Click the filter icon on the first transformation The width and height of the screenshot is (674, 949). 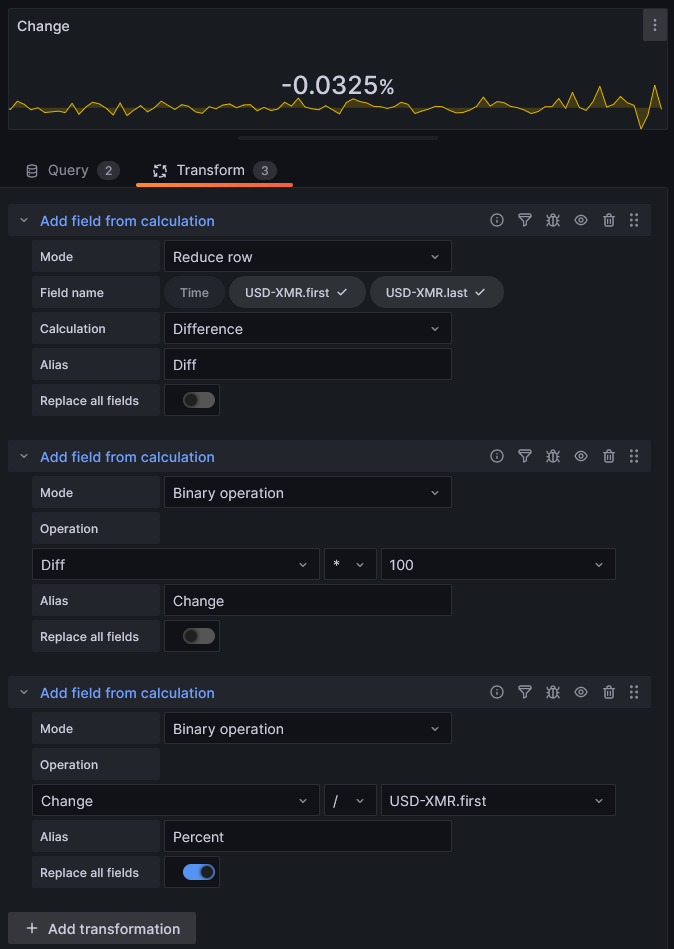coord(525,221)
